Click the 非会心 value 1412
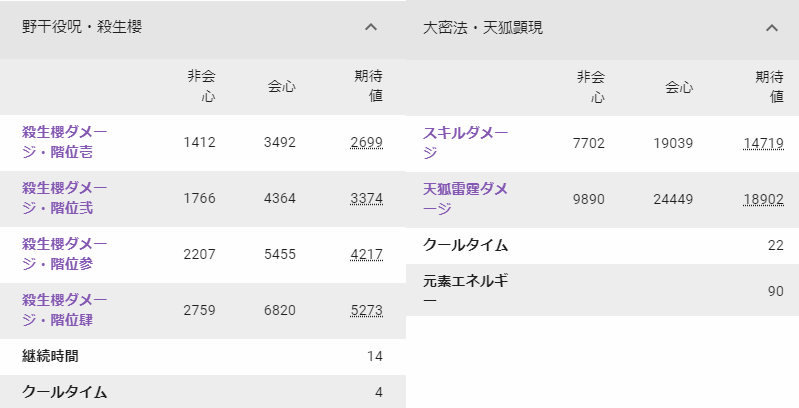 tap(200, 143)
